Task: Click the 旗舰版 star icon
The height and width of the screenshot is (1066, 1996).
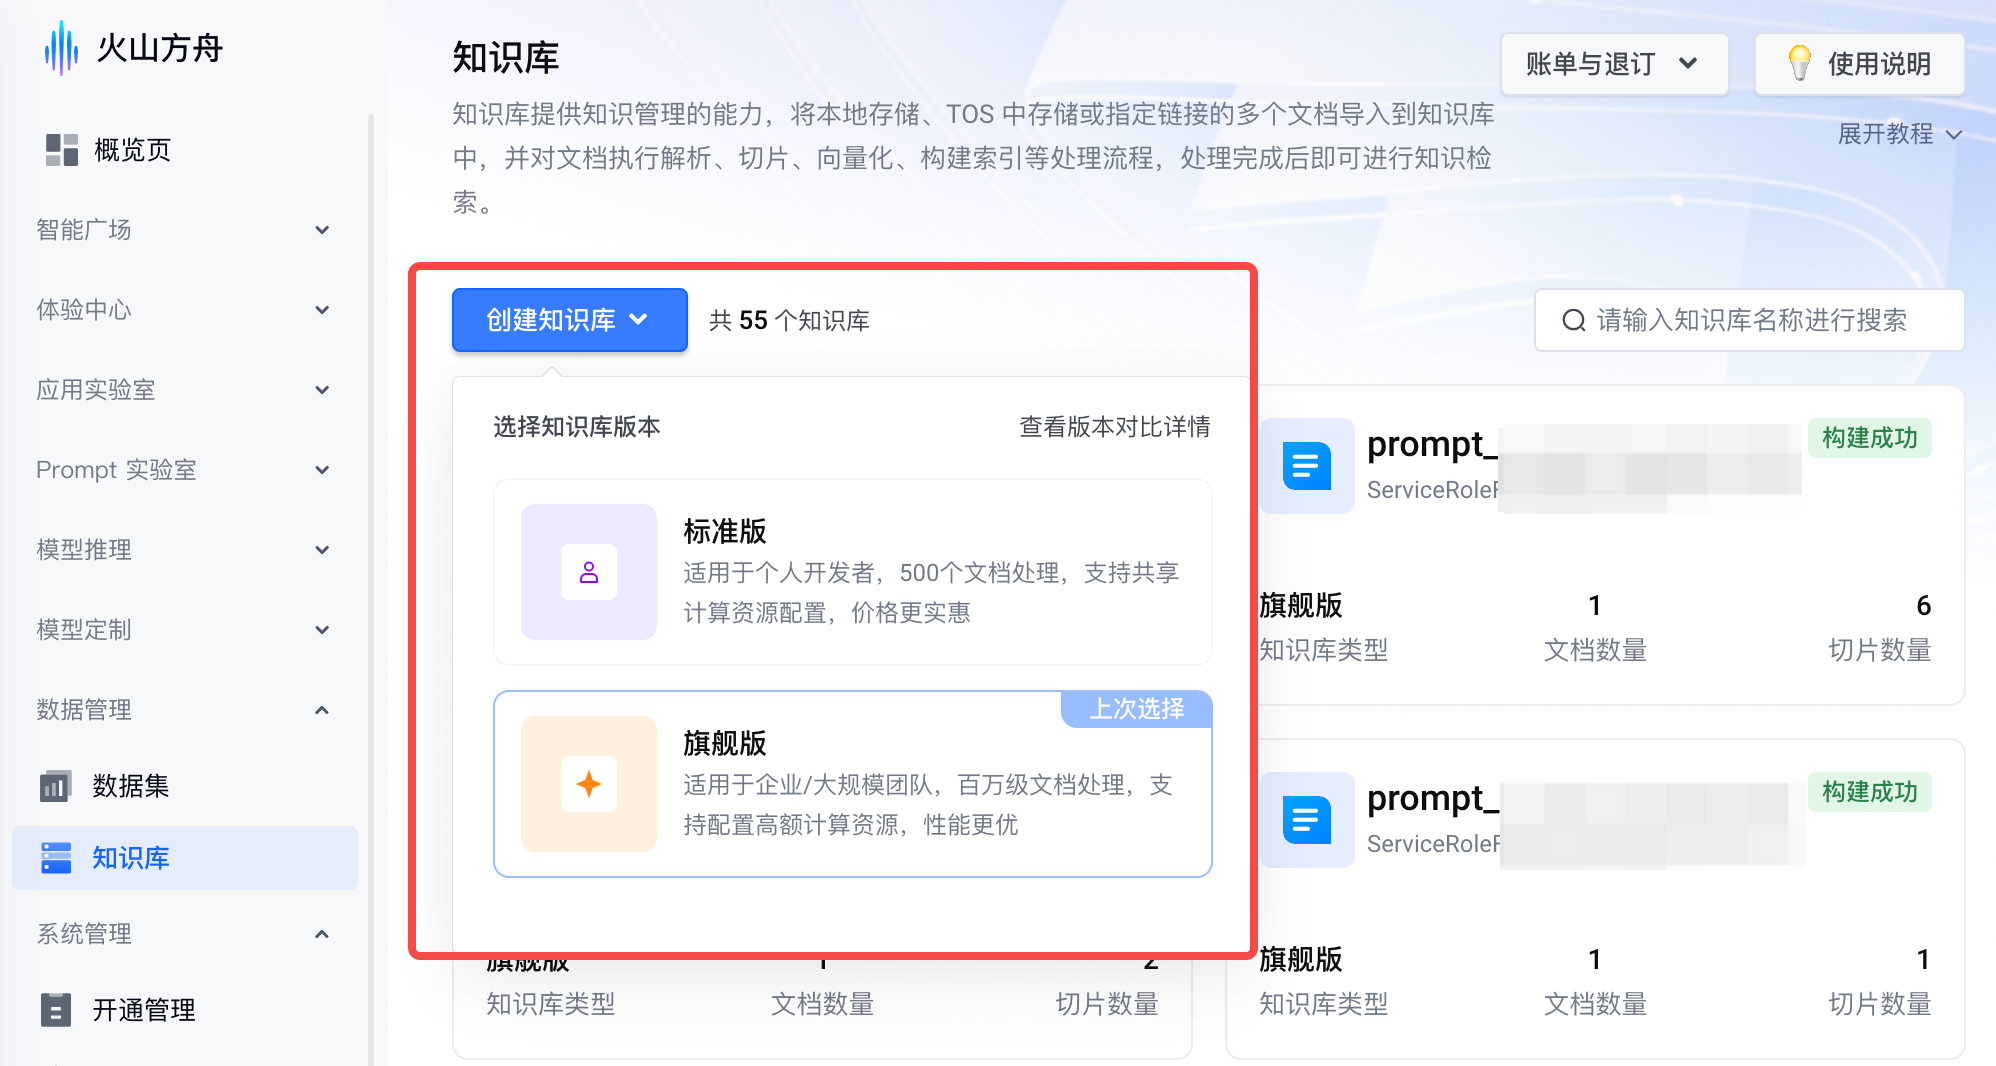Action: (588, 784)
